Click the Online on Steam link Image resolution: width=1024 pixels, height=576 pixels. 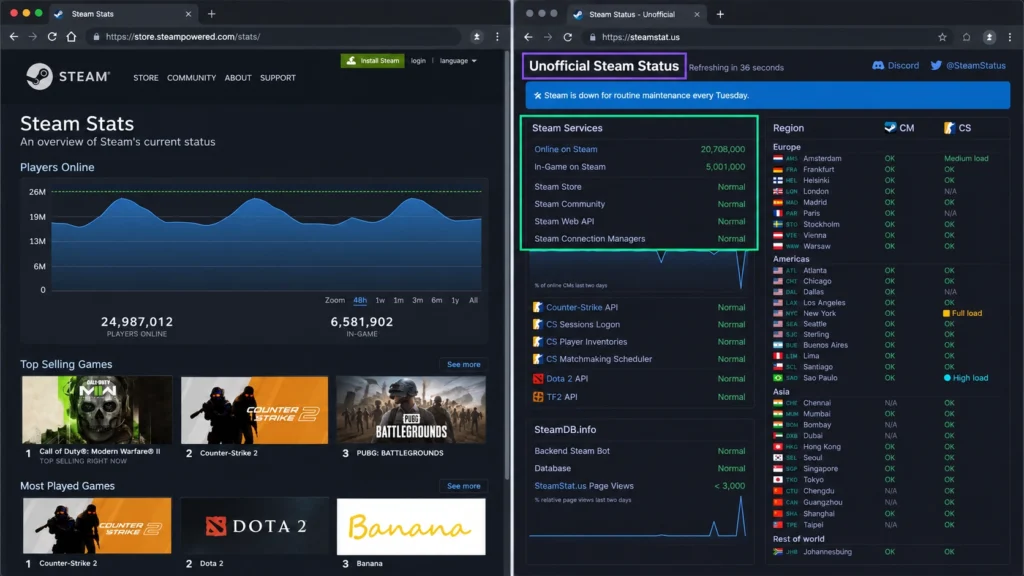coord(566,149)
